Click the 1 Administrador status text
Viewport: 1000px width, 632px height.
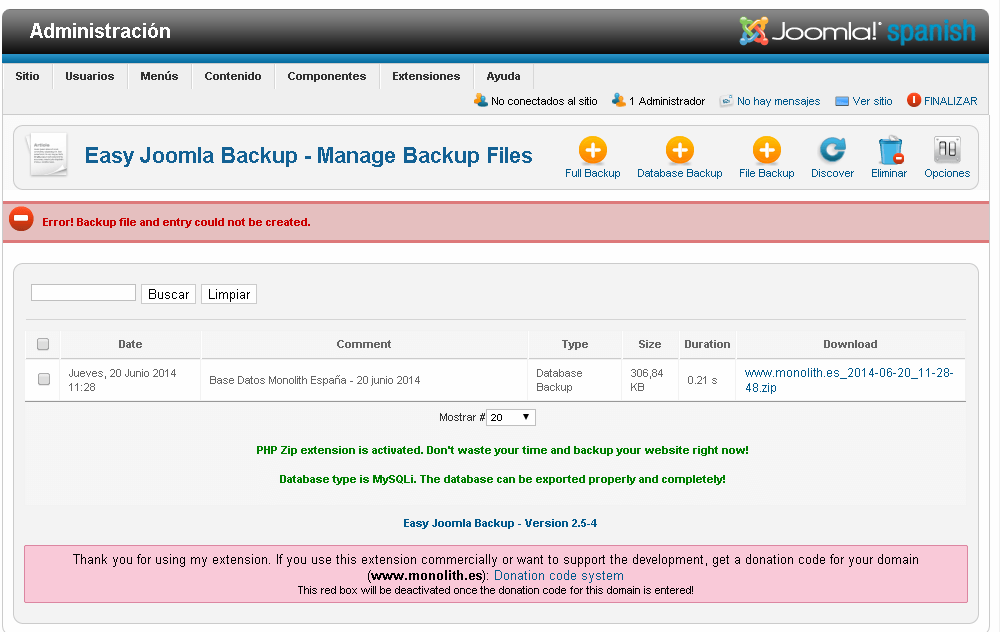coord(666,101)
